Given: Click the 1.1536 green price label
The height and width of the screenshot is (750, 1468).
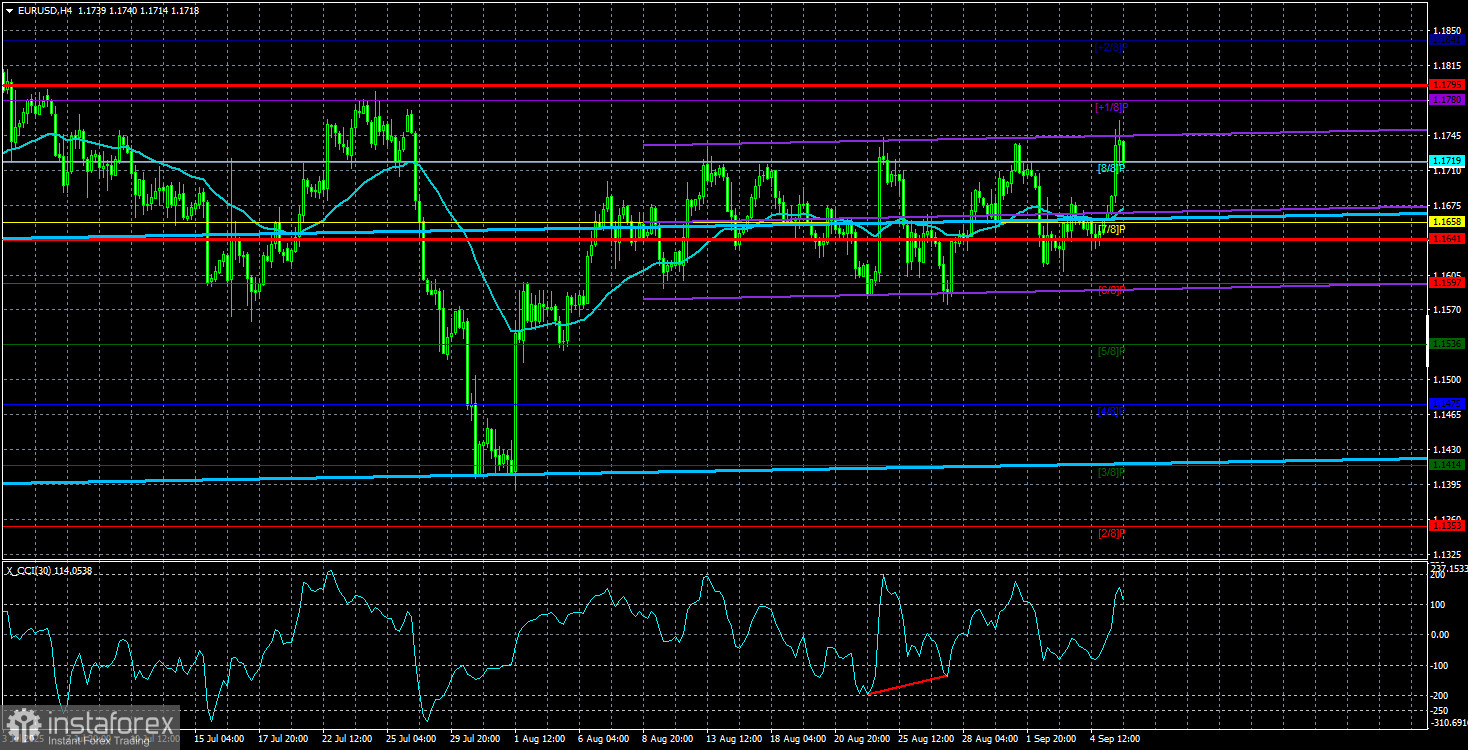Looking at the screenshot, I should [x=1447, y=344].
